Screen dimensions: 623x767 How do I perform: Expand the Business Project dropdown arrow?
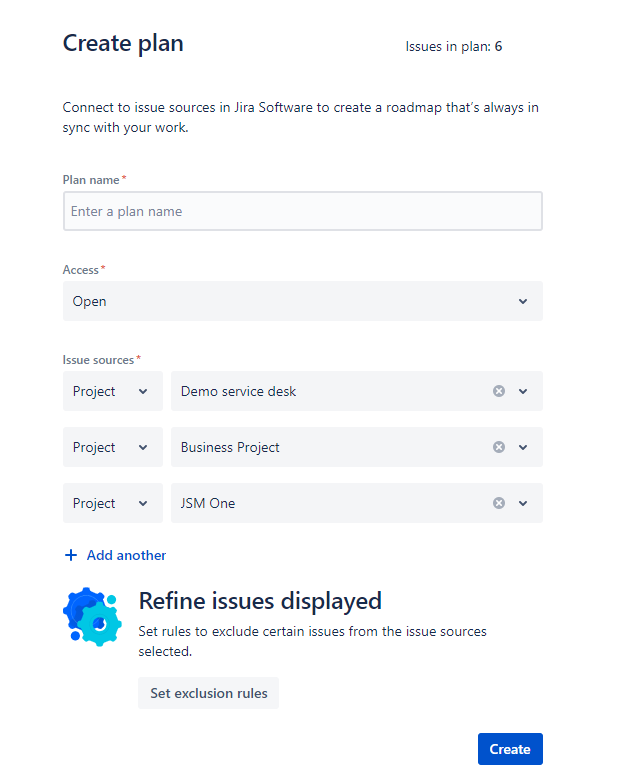523,447
